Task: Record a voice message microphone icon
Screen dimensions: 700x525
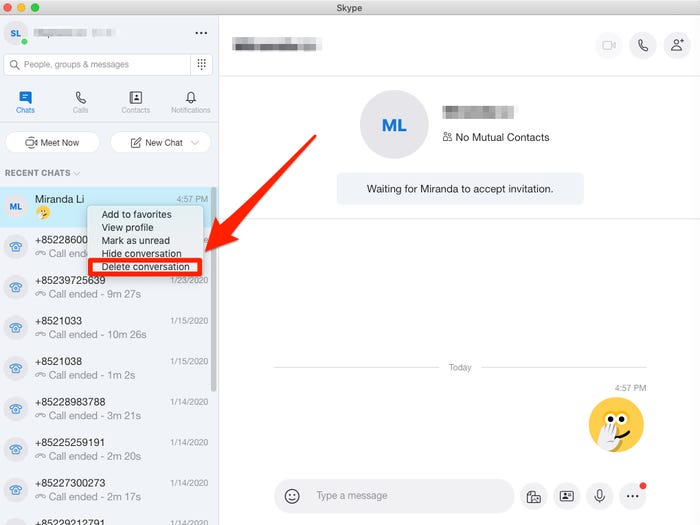Action: click(x=600, y=496)
